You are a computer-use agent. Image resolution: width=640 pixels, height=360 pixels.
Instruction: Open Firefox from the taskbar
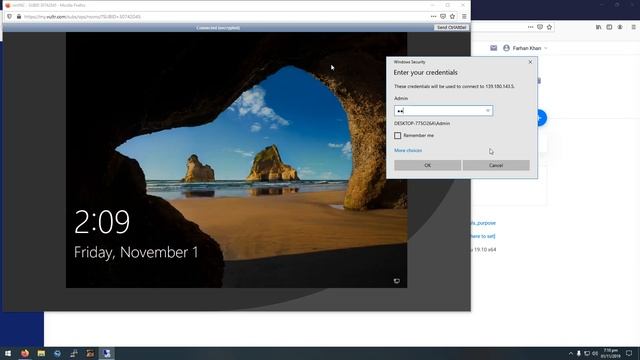click(25, 353)
